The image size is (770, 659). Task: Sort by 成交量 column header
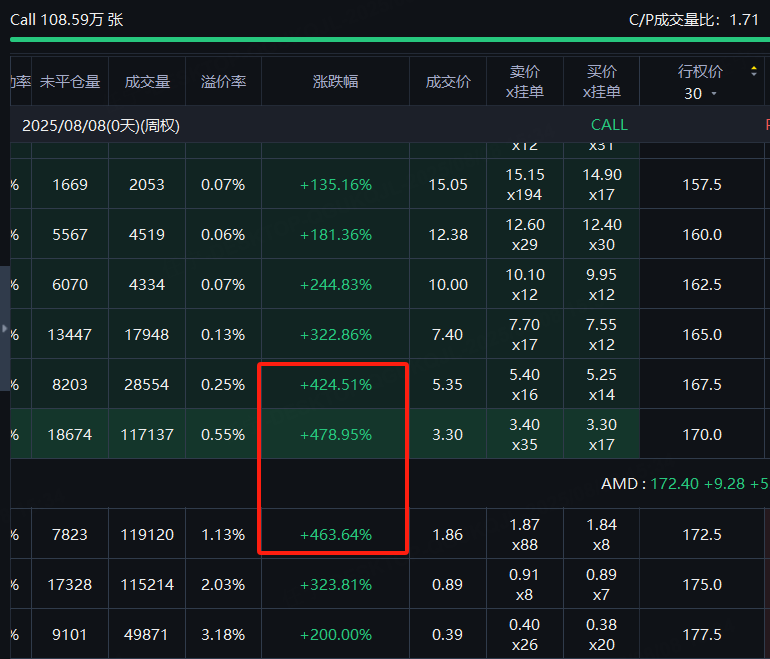coord(147,82)
